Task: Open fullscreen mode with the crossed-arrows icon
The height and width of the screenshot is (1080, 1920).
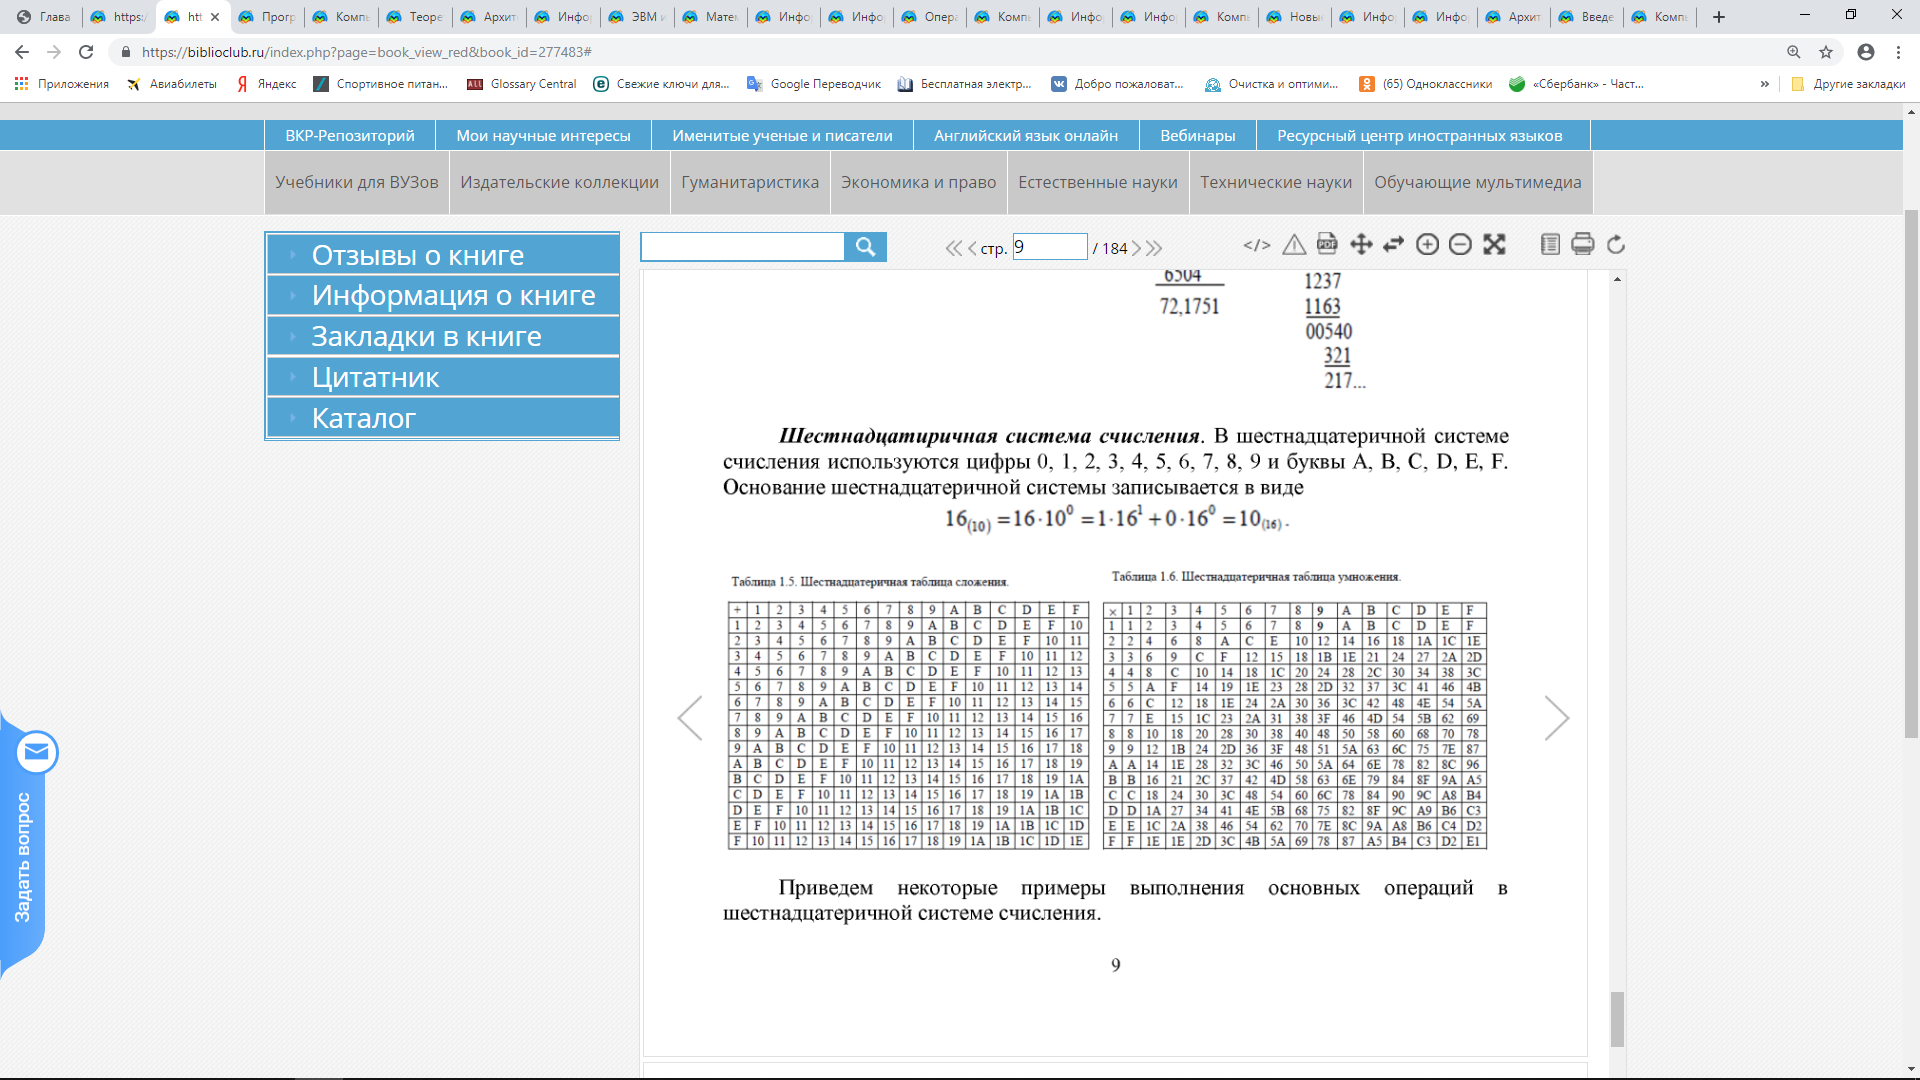Action: coord(1494,245)
